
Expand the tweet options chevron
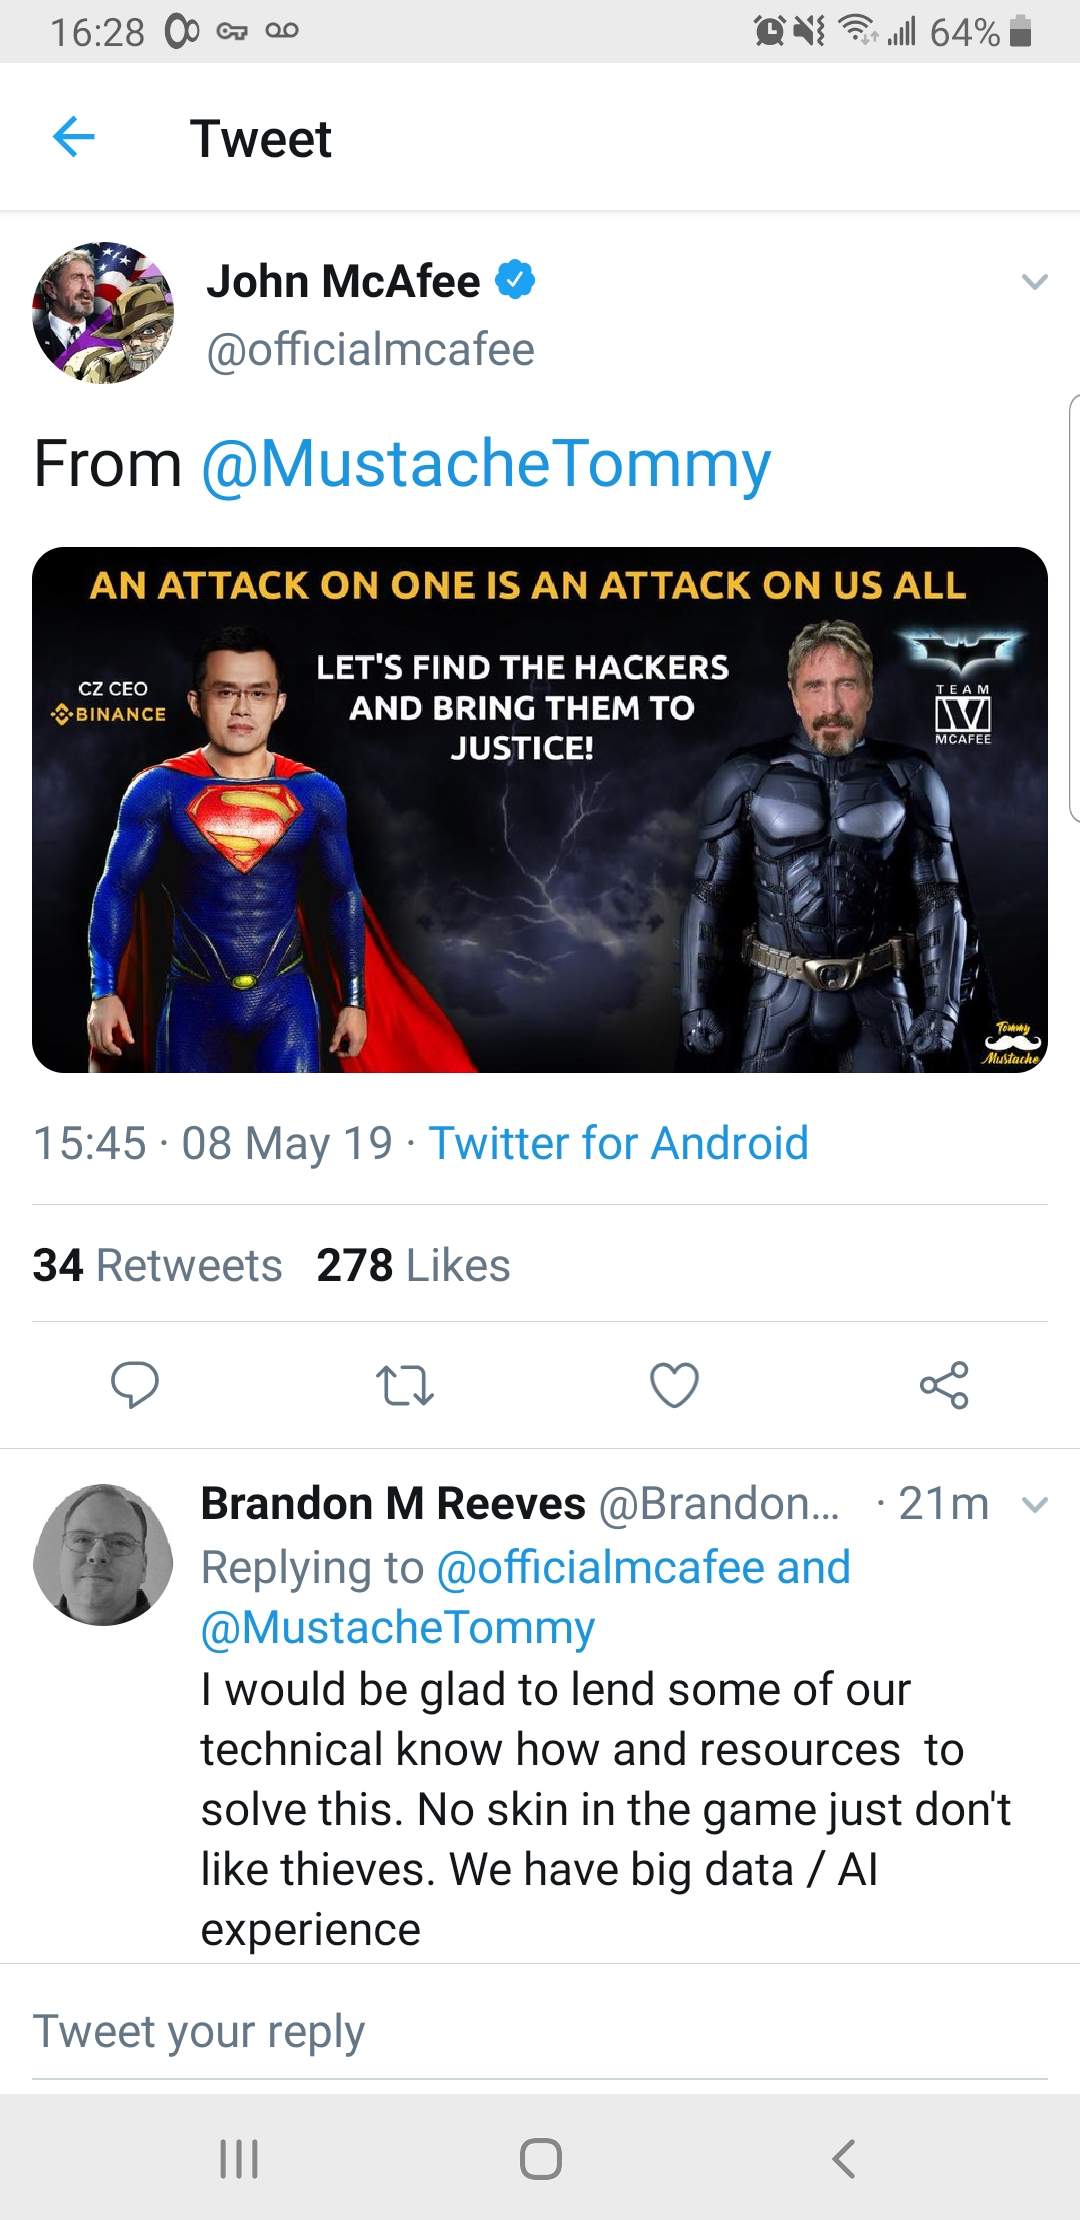click(1035, 282)
